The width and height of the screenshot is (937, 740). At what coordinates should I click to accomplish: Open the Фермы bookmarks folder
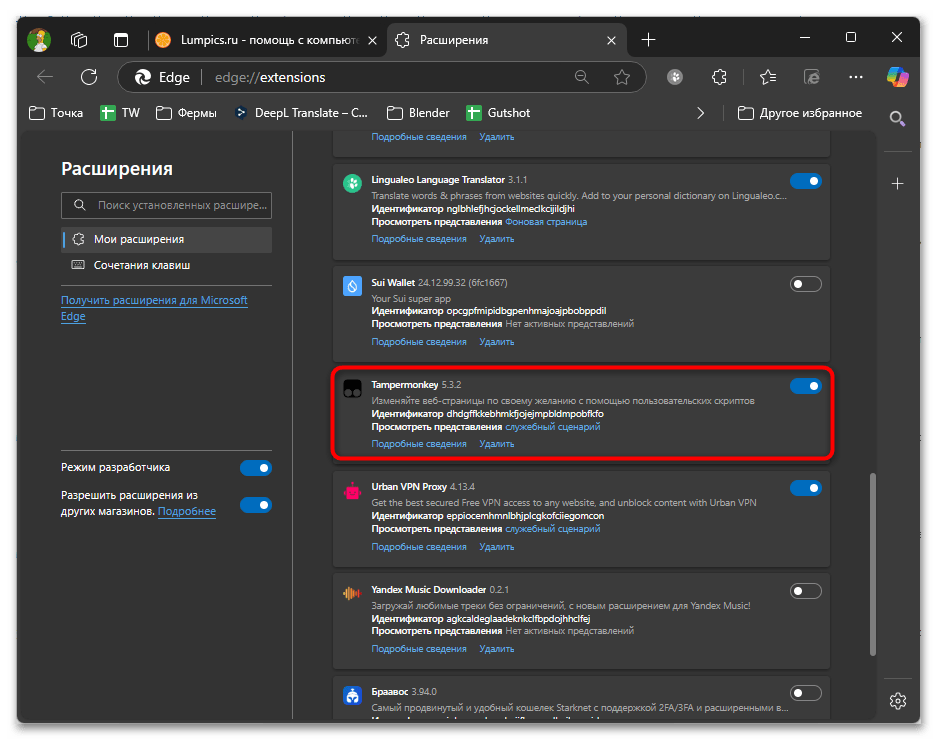[186, 113]
